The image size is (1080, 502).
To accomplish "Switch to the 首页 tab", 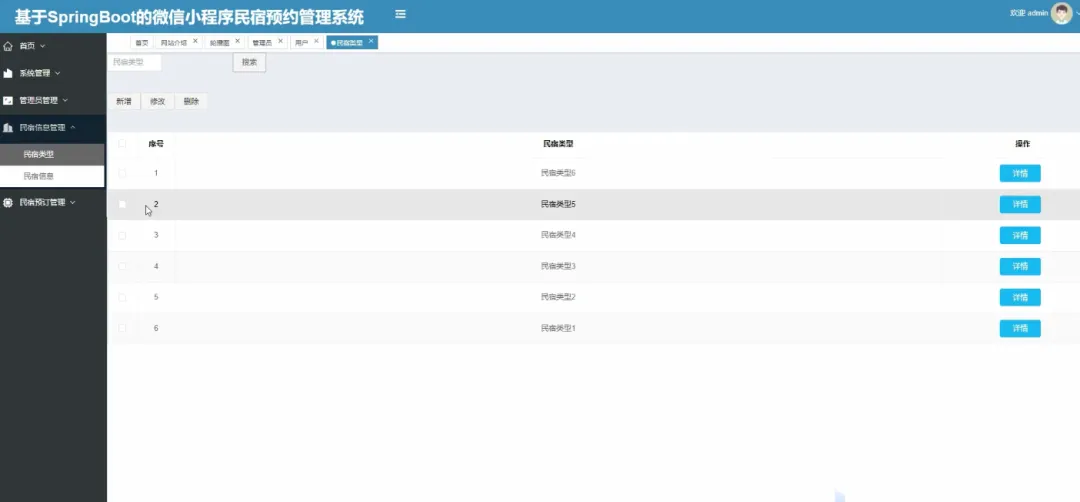I will tap(141, 43).
